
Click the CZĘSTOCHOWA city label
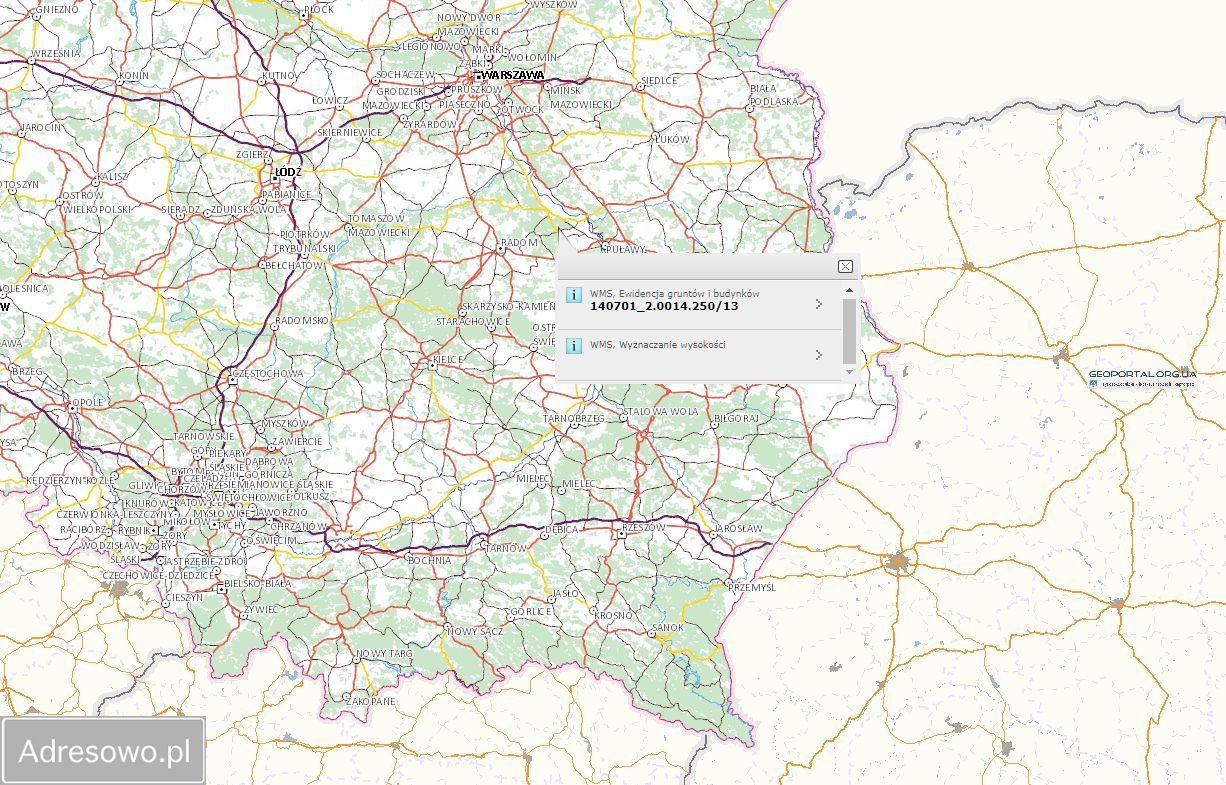click(266, 373)
